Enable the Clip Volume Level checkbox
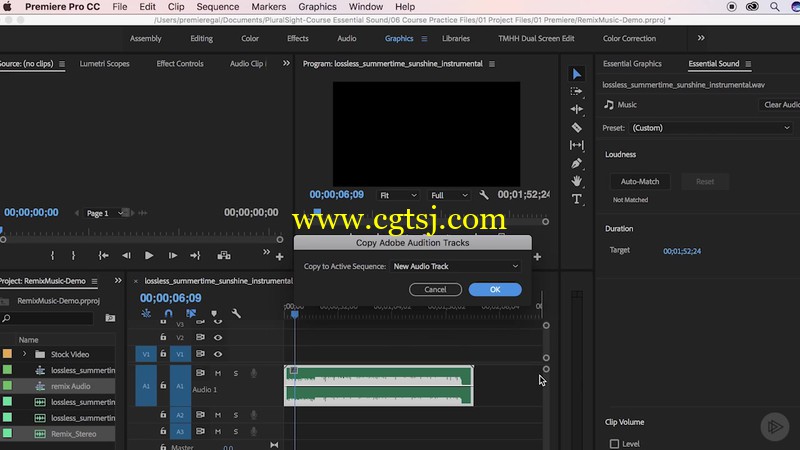Image resolution: width=800 pixels, height=450 pixels. coord(614,443)
